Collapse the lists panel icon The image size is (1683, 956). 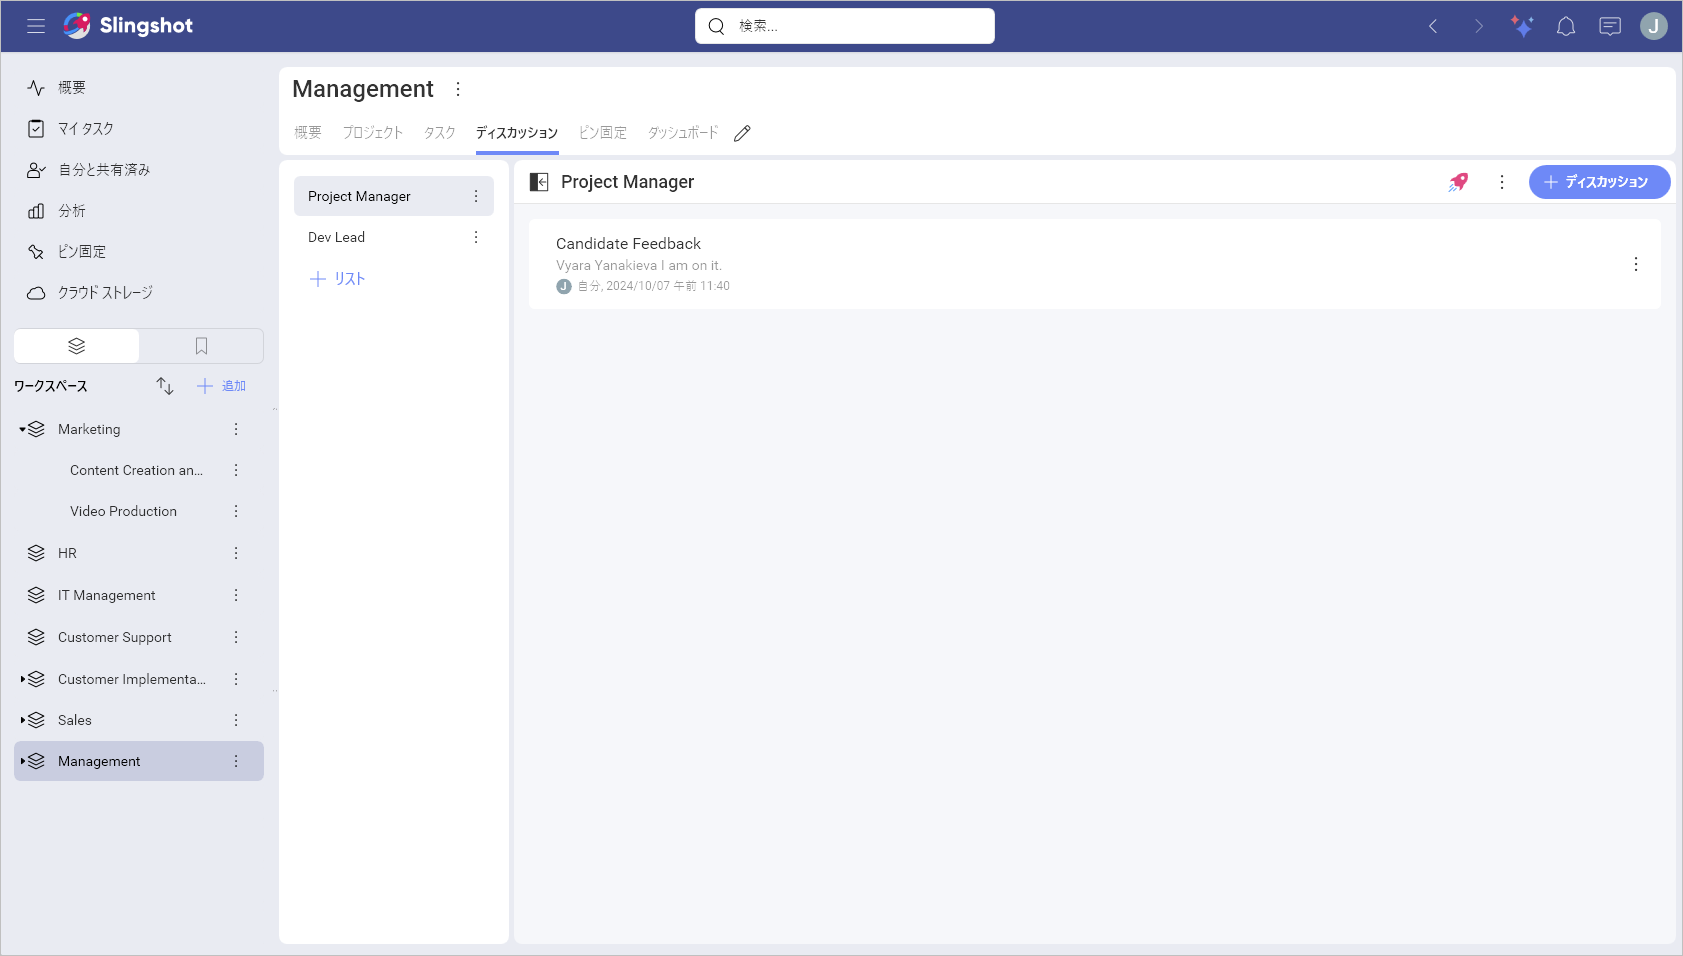click(539, 182)
